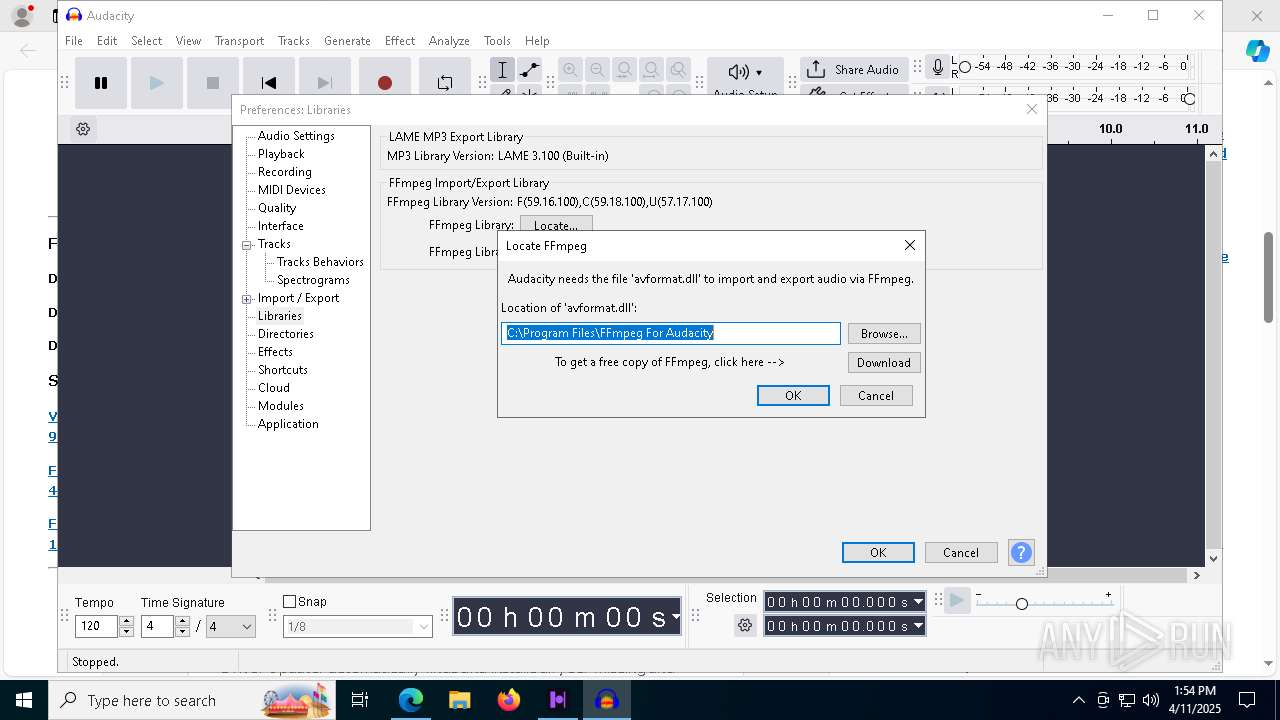Screen dimensions: 1280x720
Task: Click Fit Project to Width zoom icon
Action: tap(651, 69)
